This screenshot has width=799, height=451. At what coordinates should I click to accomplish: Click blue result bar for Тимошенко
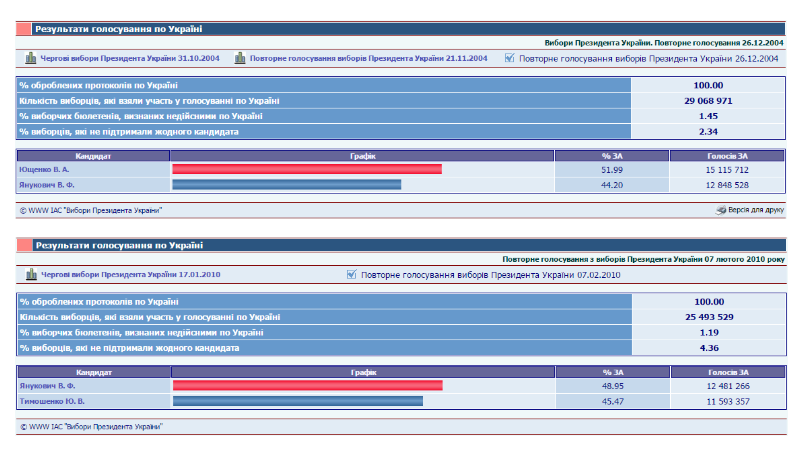click(x=298, y=401)
